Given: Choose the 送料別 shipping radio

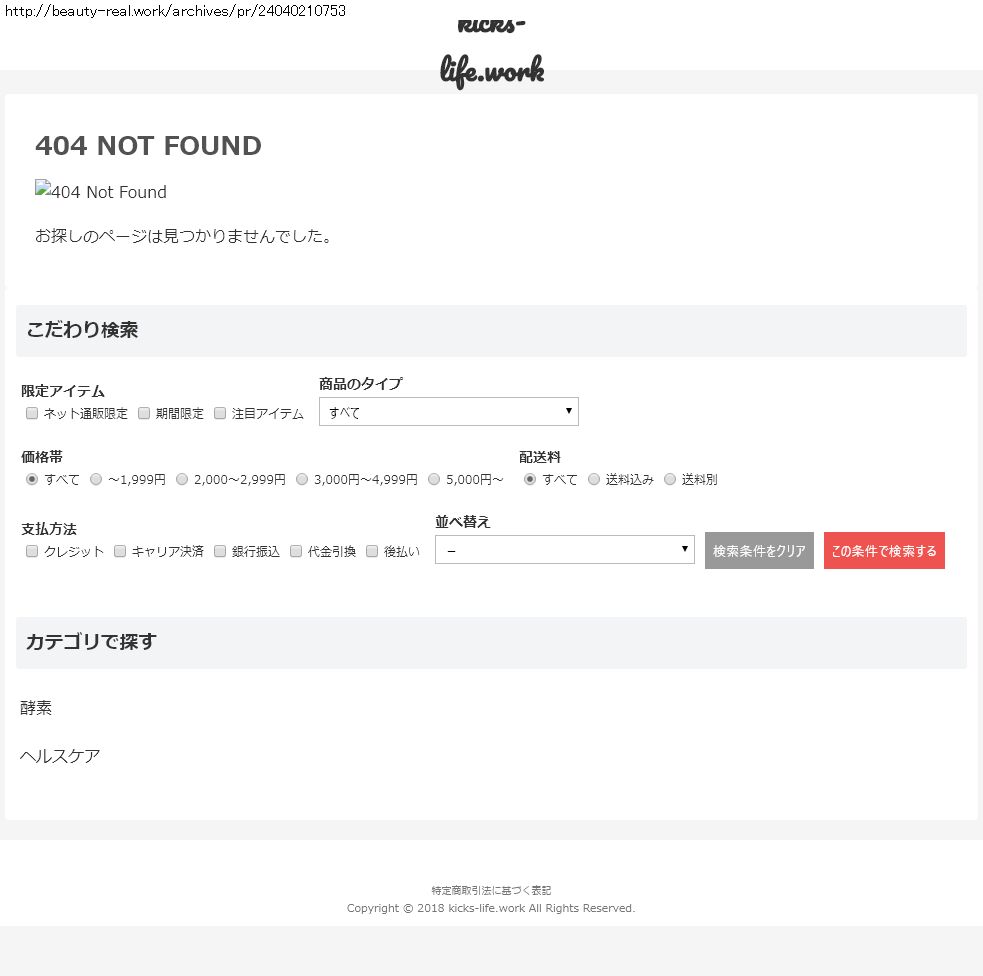Looking at the screenshot, I should click(x=670, y=479).
